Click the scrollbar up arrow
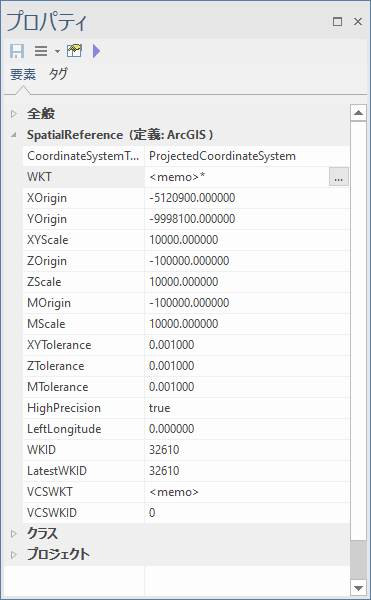 point(358,112)
